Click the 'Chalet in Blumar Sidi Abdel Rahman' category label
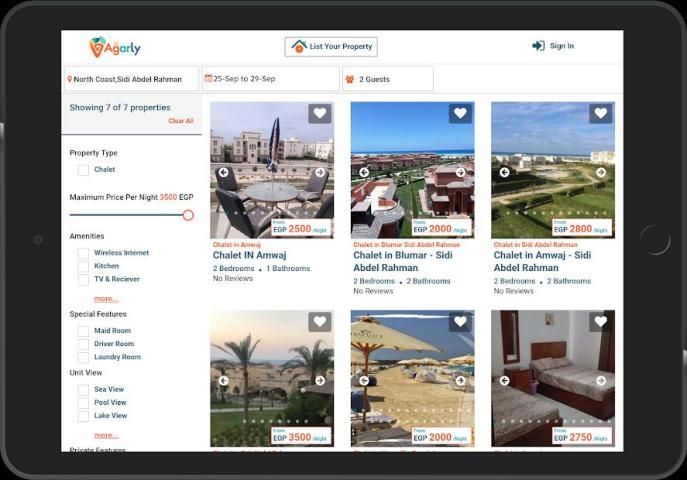The height and width of the screenshot is (480, 687). click(407, 245)
